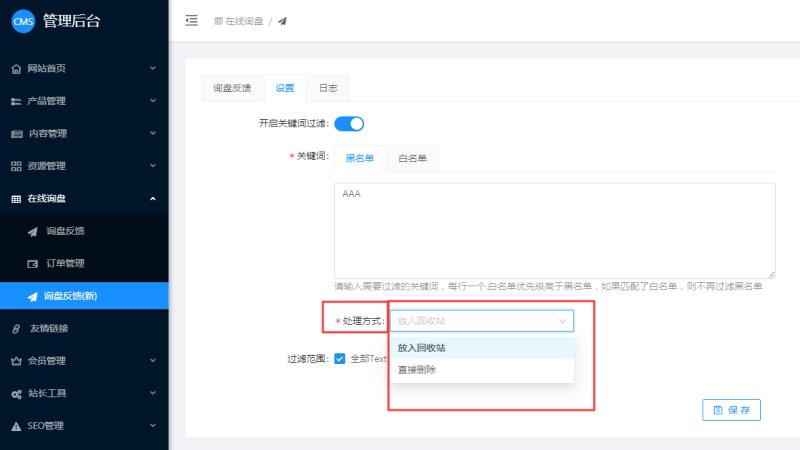Click the 会员管理 crown icon

pos(16,361)
